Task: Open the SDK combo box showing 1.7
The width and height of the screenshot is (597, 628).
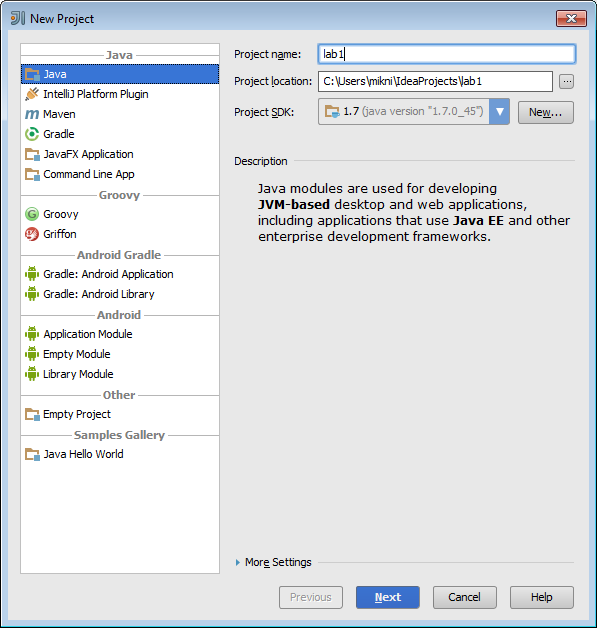Action: click(414, 112)
